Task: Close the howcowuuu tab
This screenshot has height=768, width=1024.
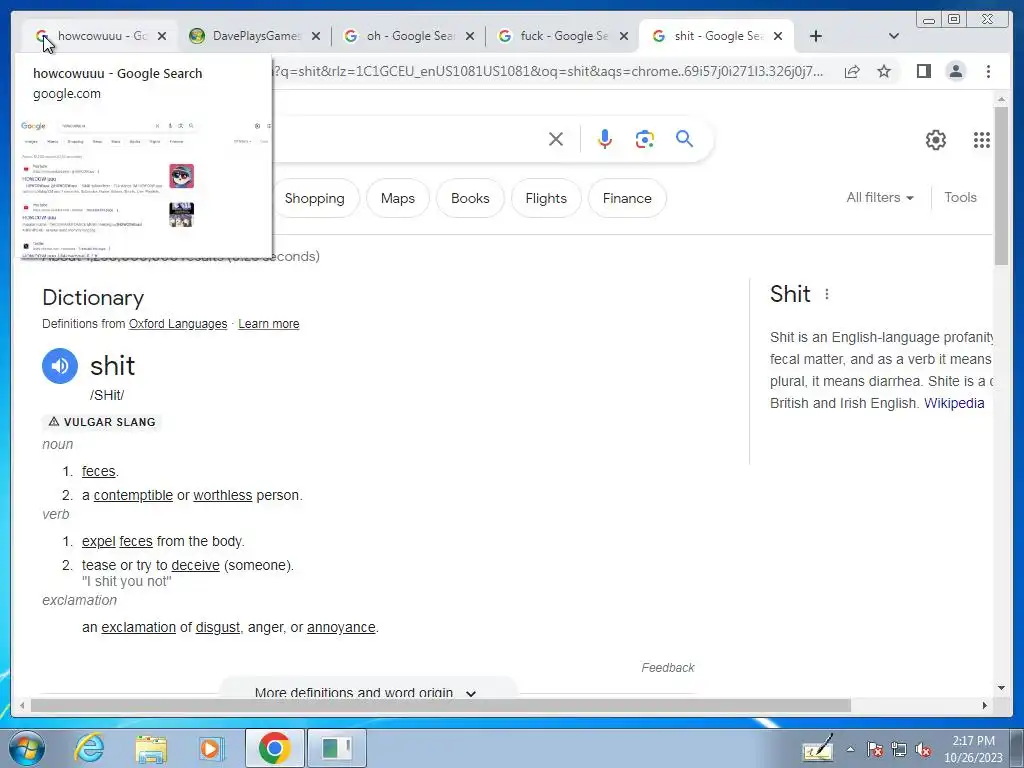Action: [x=162, y=37]
